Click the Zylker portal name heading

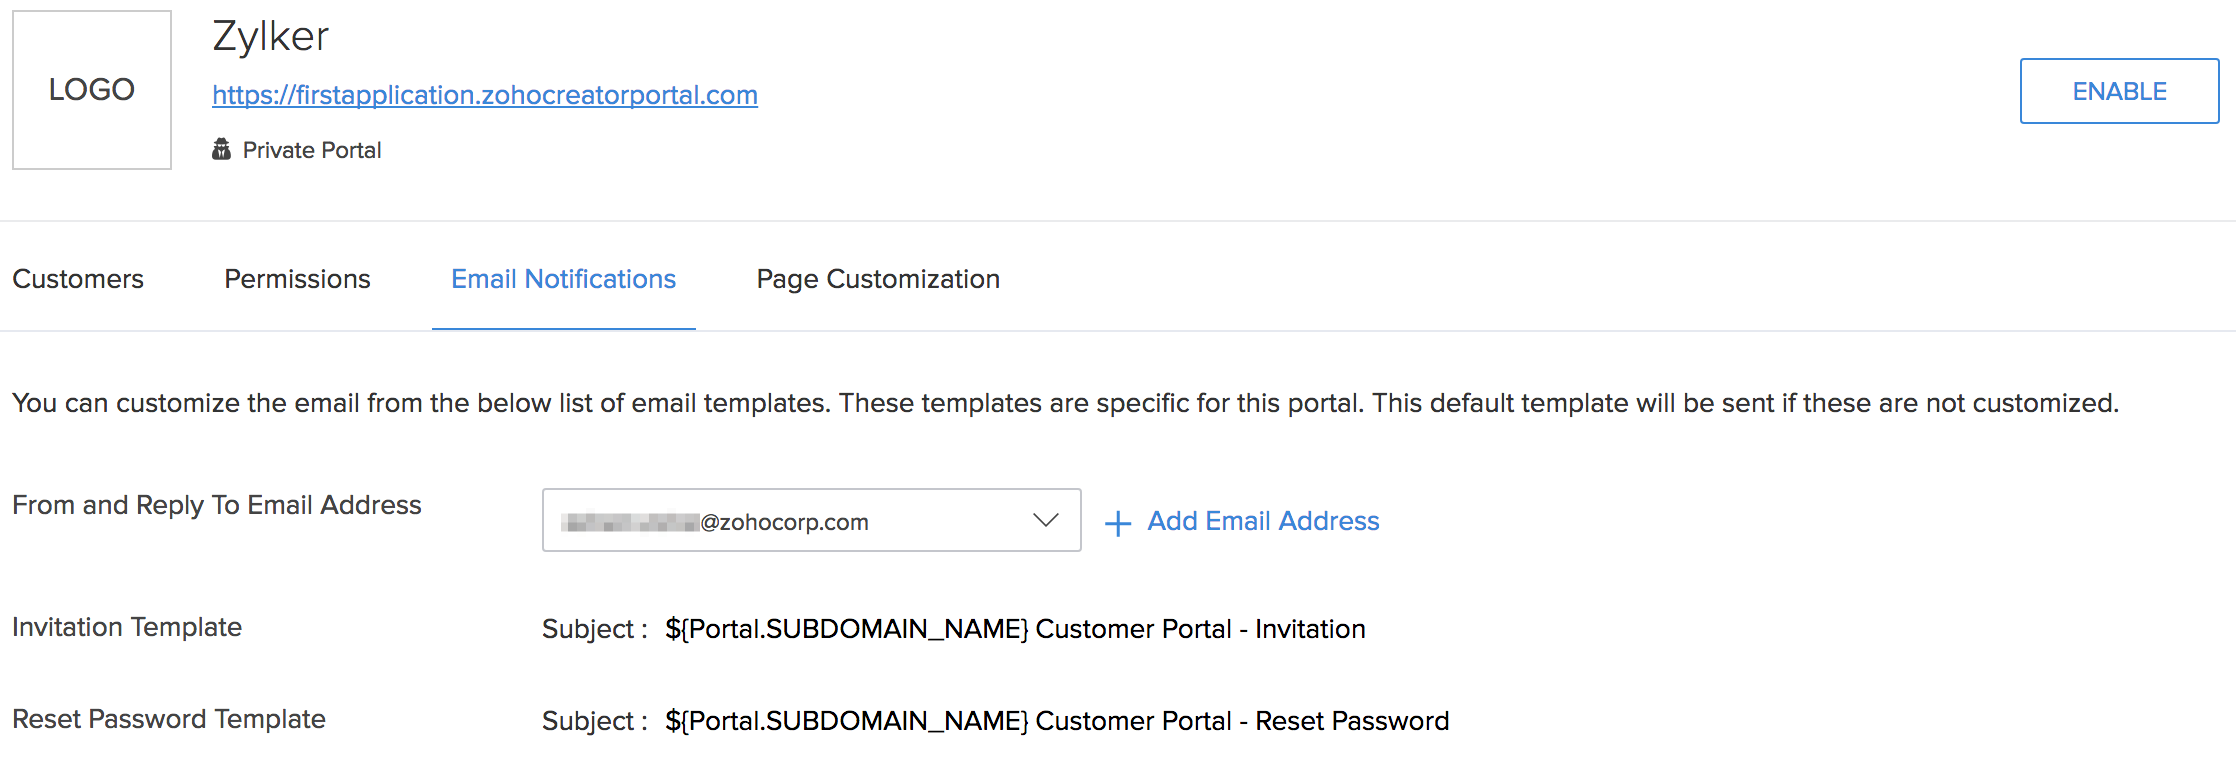(x=270, y=37)
